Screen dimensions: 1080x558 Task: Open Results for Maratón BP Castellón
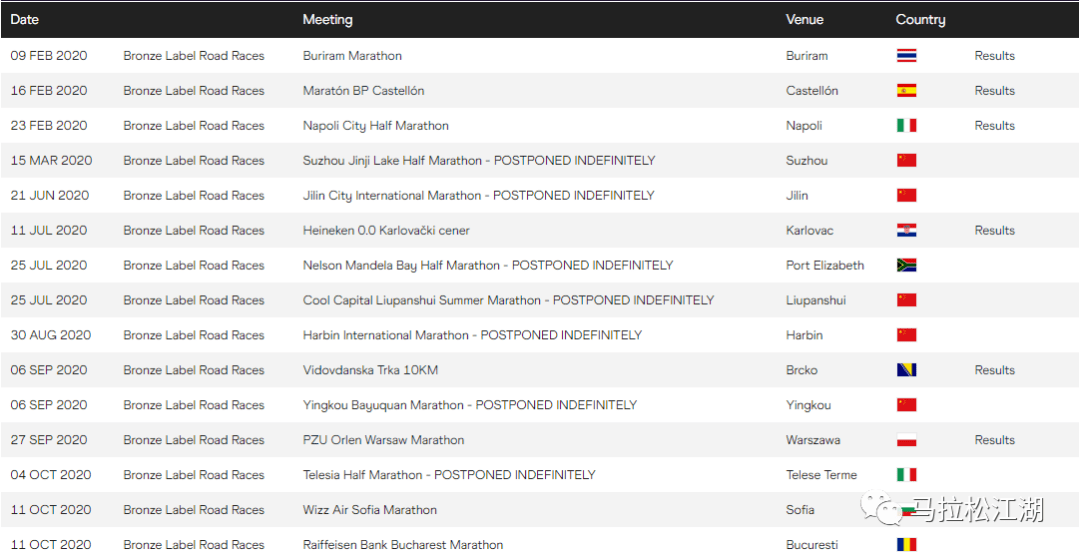pos(995,91)
